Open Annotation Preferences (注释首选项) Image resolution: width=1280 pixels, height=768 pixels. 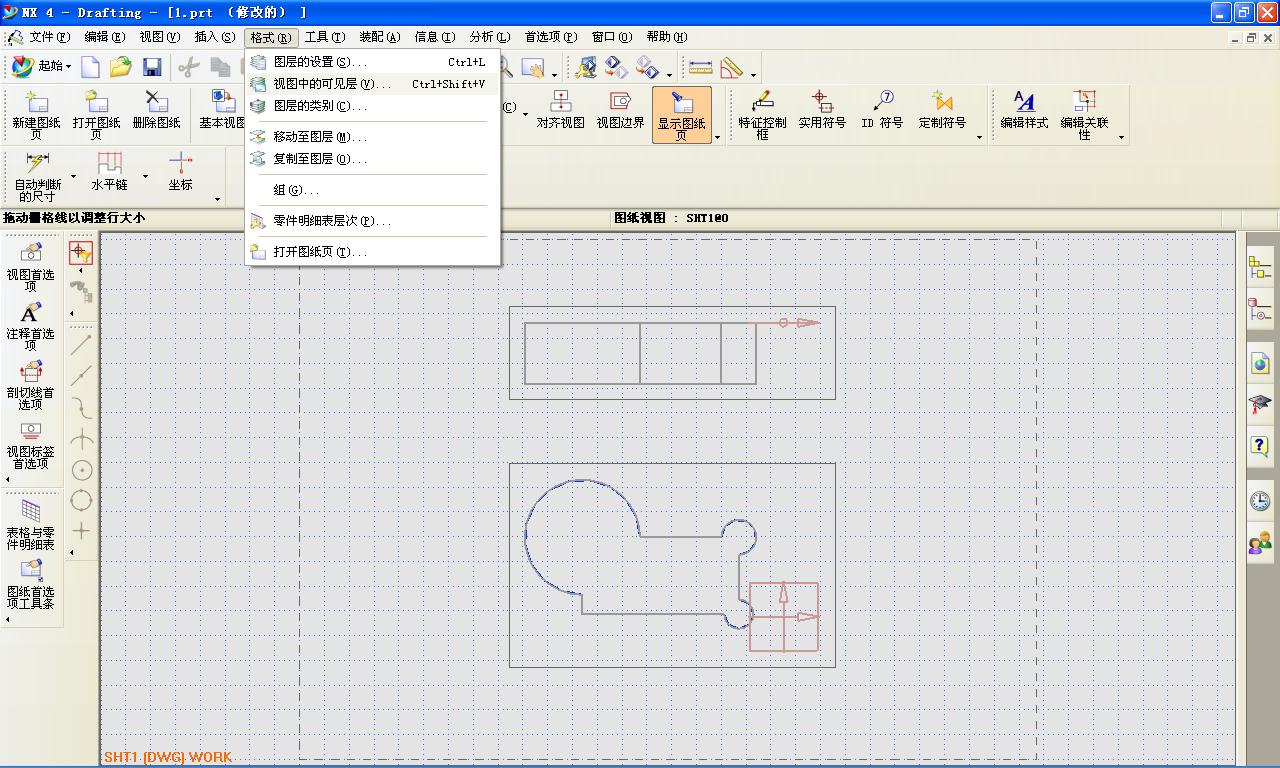point(31,324)
